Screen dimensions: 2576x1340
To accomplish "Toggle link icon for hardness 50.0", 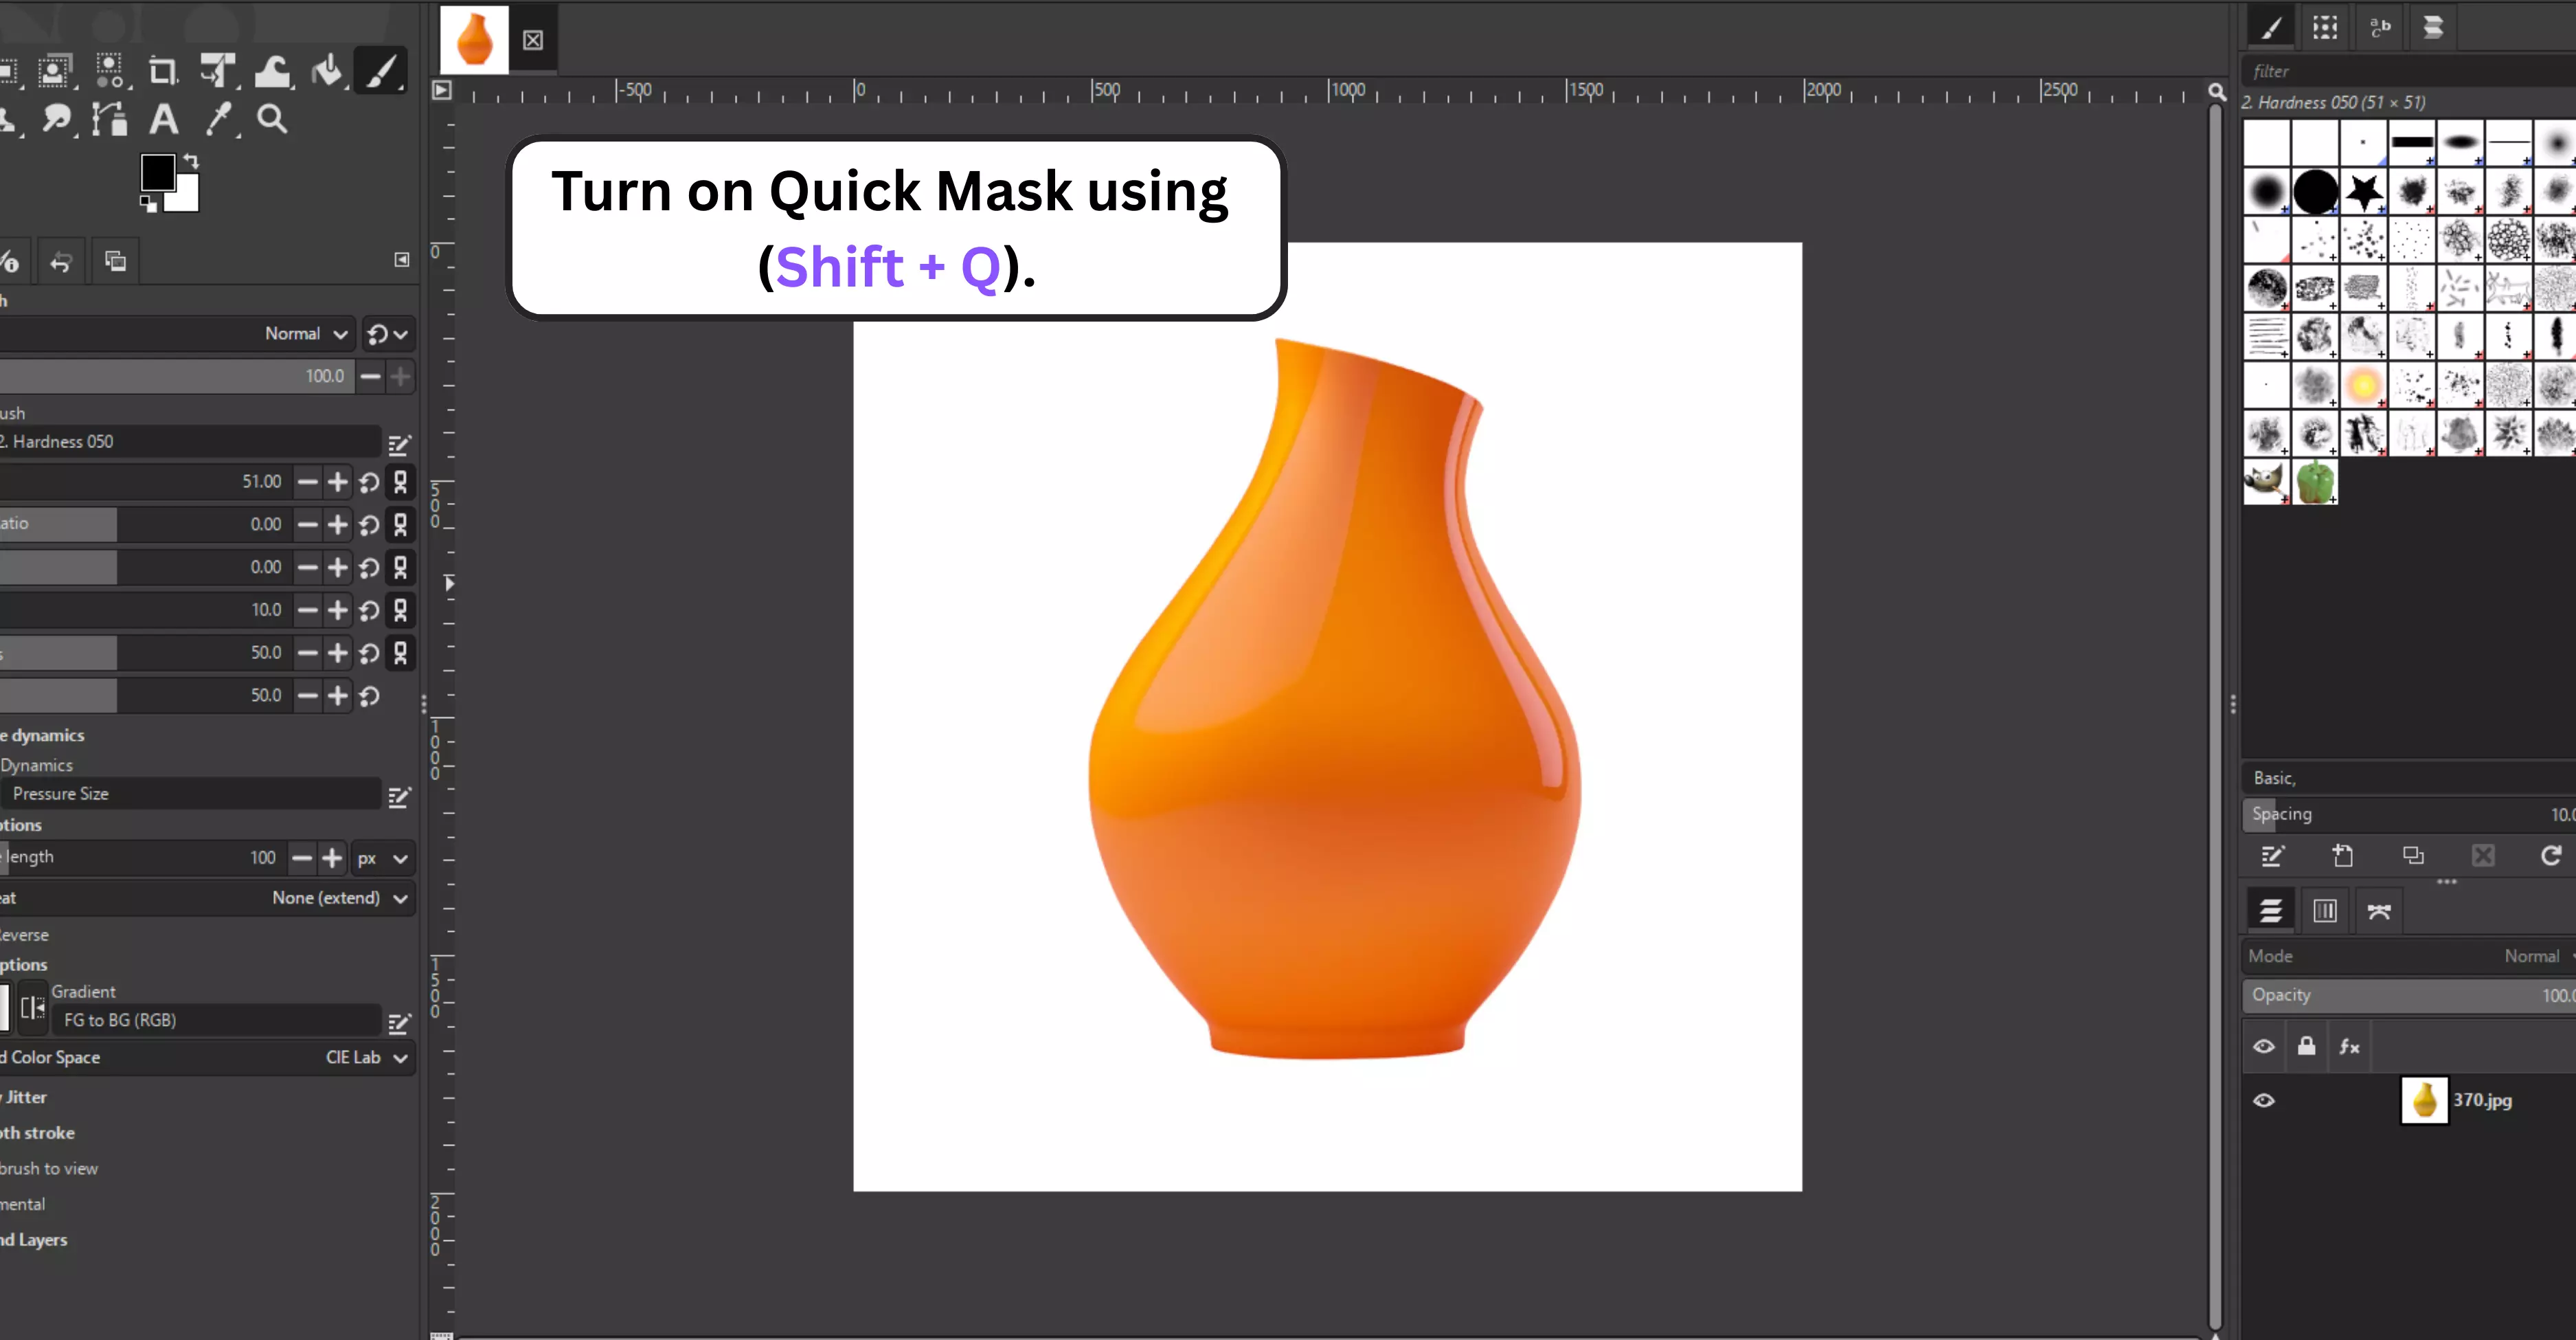I will coord(401,653).
